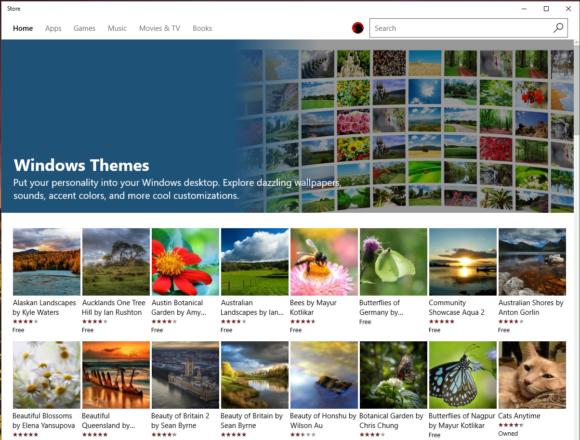580x440 pixels.
Task: Open Beautiful Blossoms daisy thumbnail
Action: click(x=47, y=375)
